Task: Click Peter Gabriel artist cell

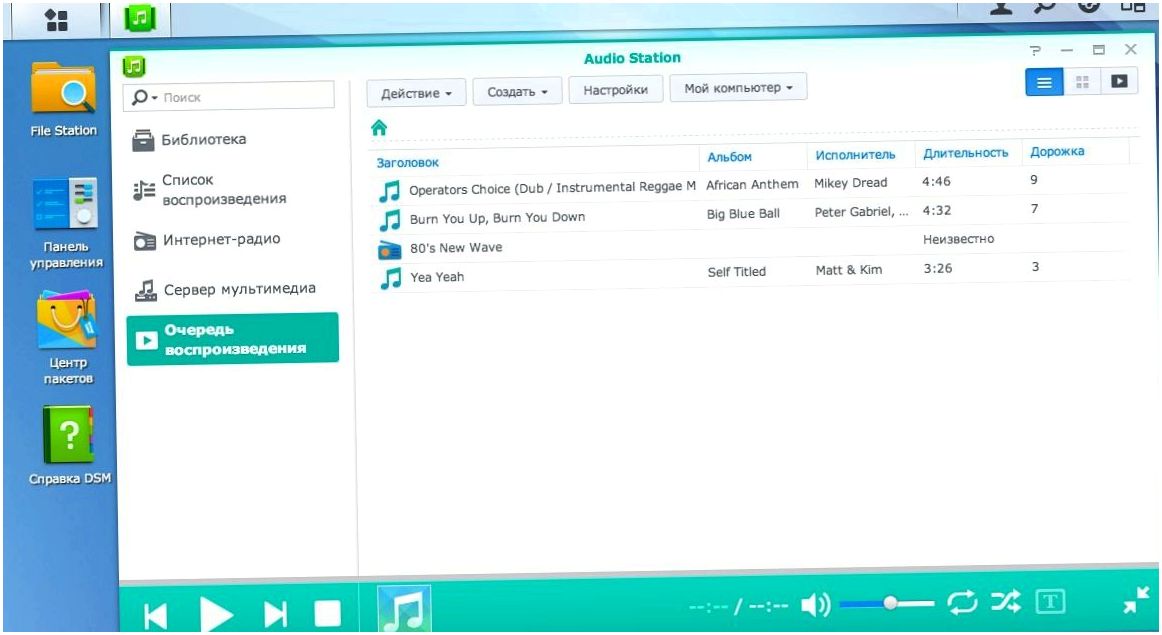Action: pos(861,212)
